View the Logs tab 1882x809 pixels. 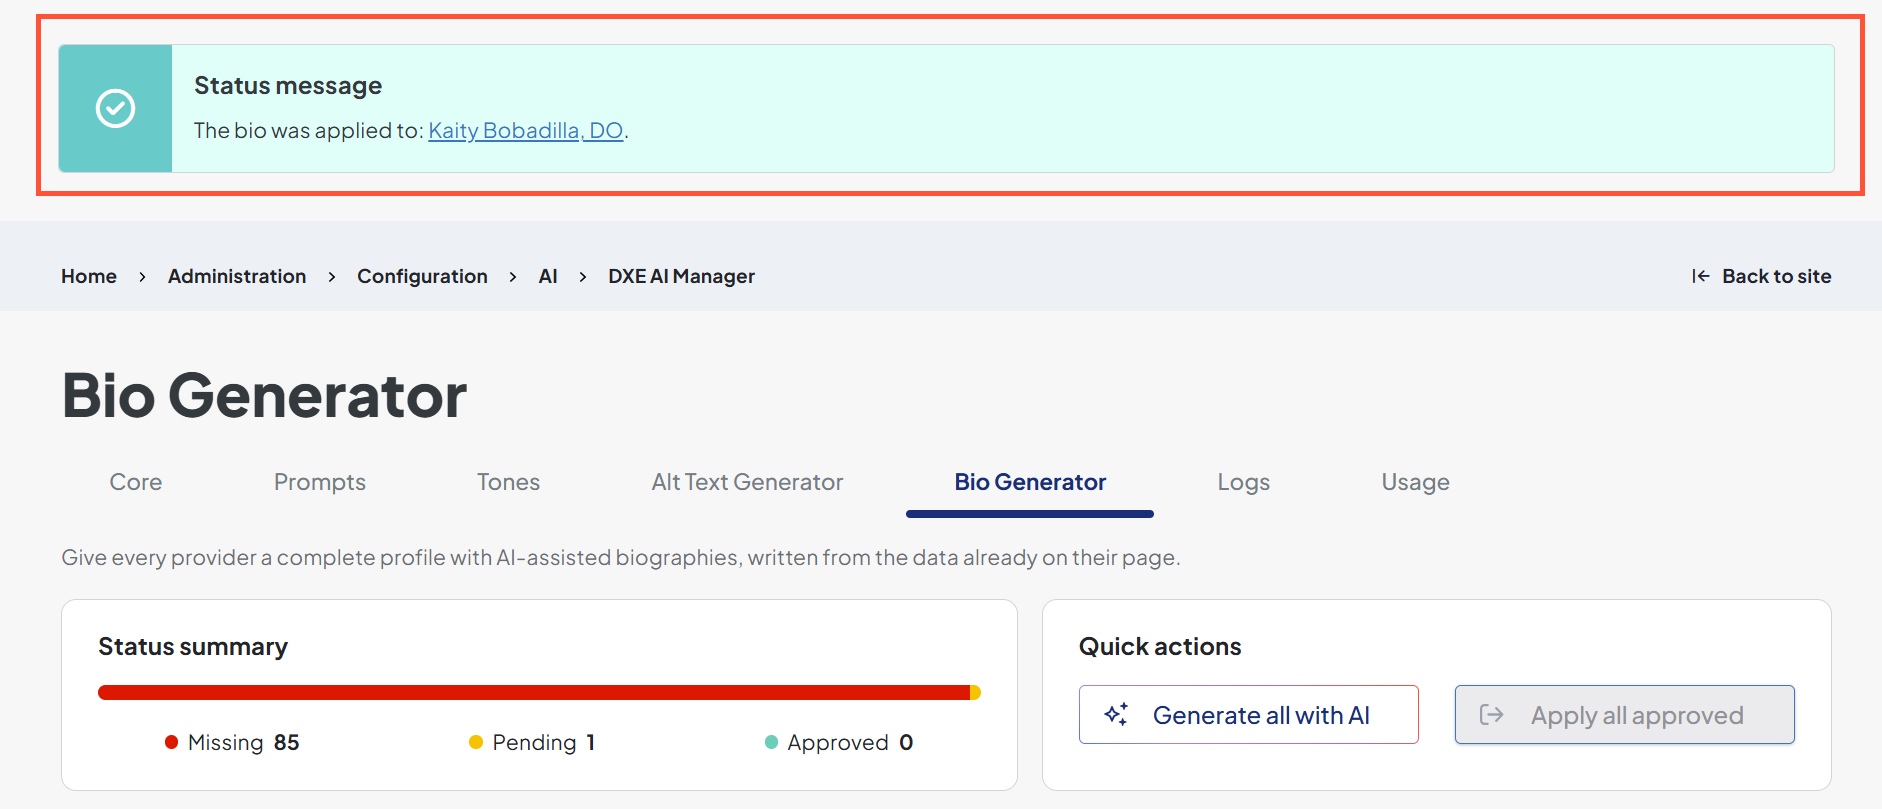tap(1243, 482)
